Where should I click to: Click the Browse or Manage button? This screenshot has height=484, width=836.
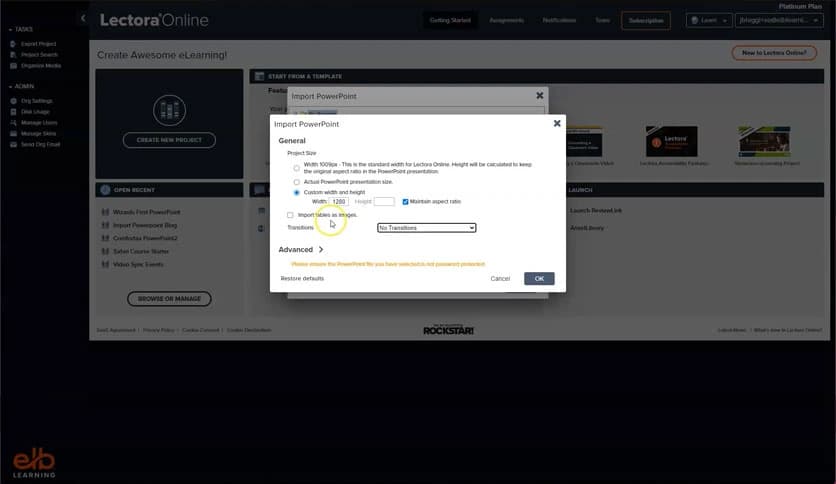tap(169, 299)
